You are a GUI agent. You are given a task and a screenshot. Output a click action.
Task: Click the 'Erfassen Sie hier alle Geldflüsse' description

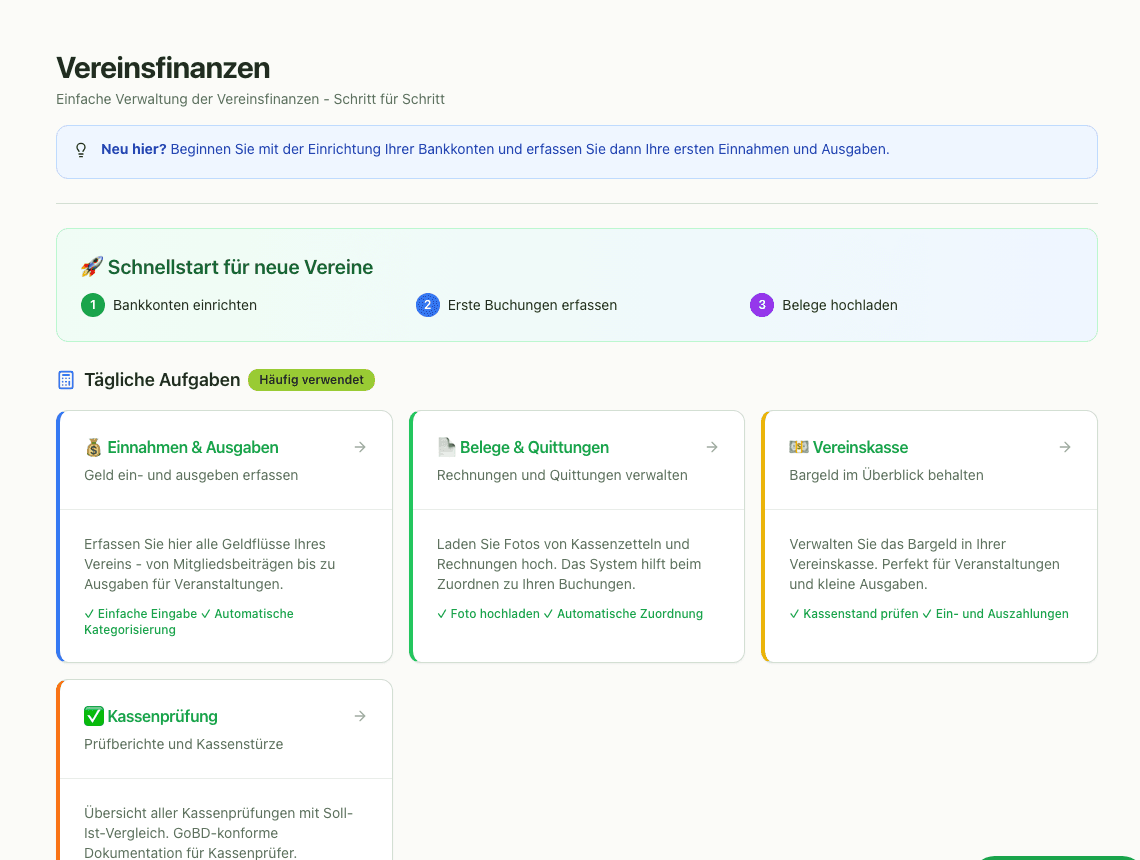click(209, 564)
